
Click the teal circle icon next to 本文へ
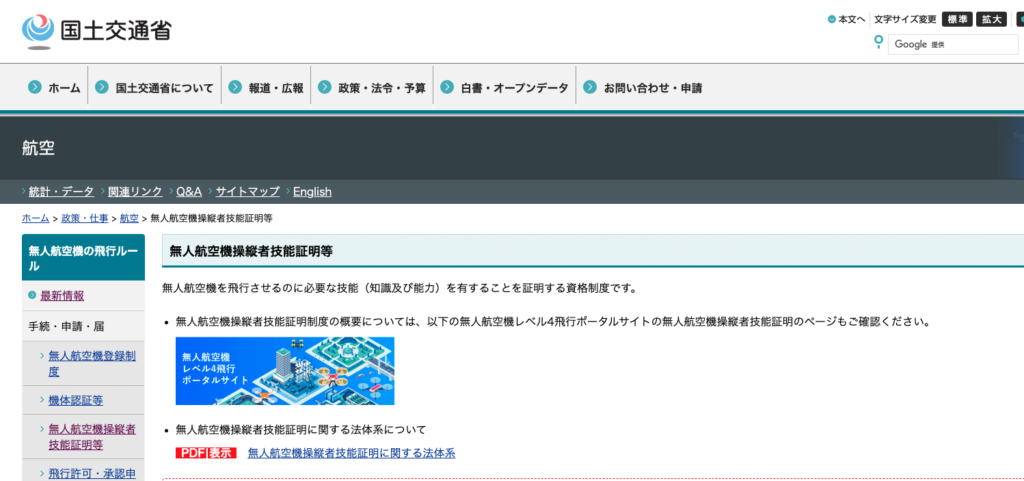(831, 20)
